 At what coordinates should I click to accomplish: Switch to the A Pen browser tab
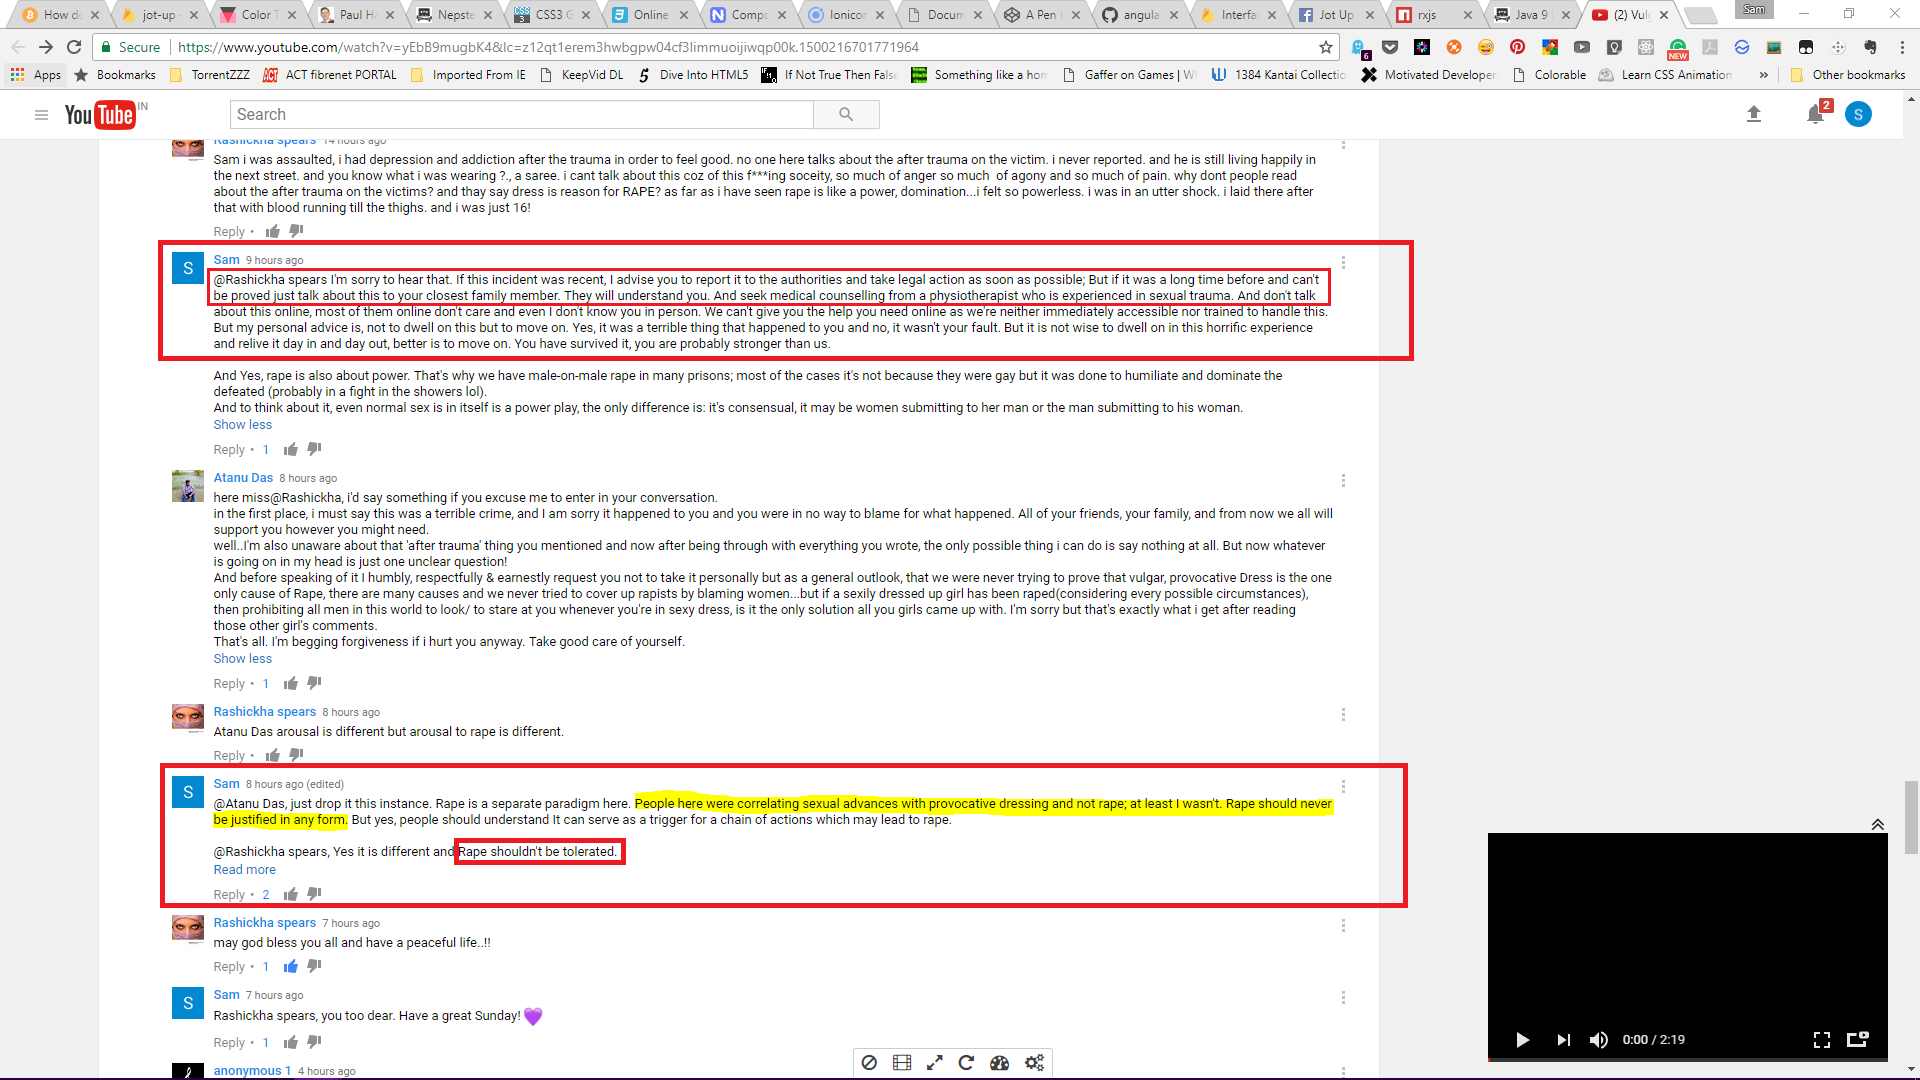(1040, 15)
